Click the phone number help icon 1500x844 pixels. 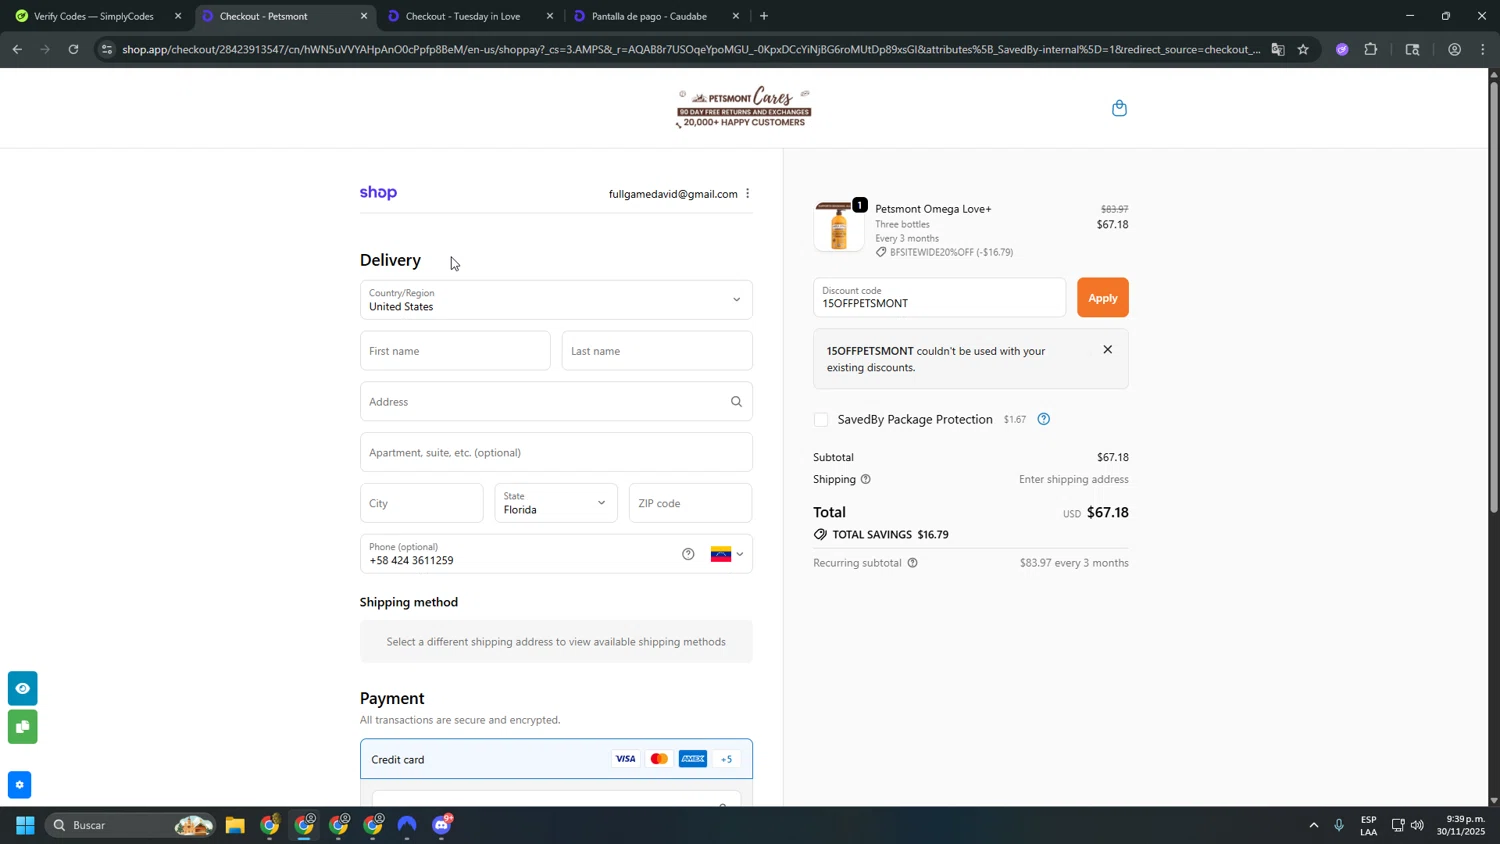[688, 554]
